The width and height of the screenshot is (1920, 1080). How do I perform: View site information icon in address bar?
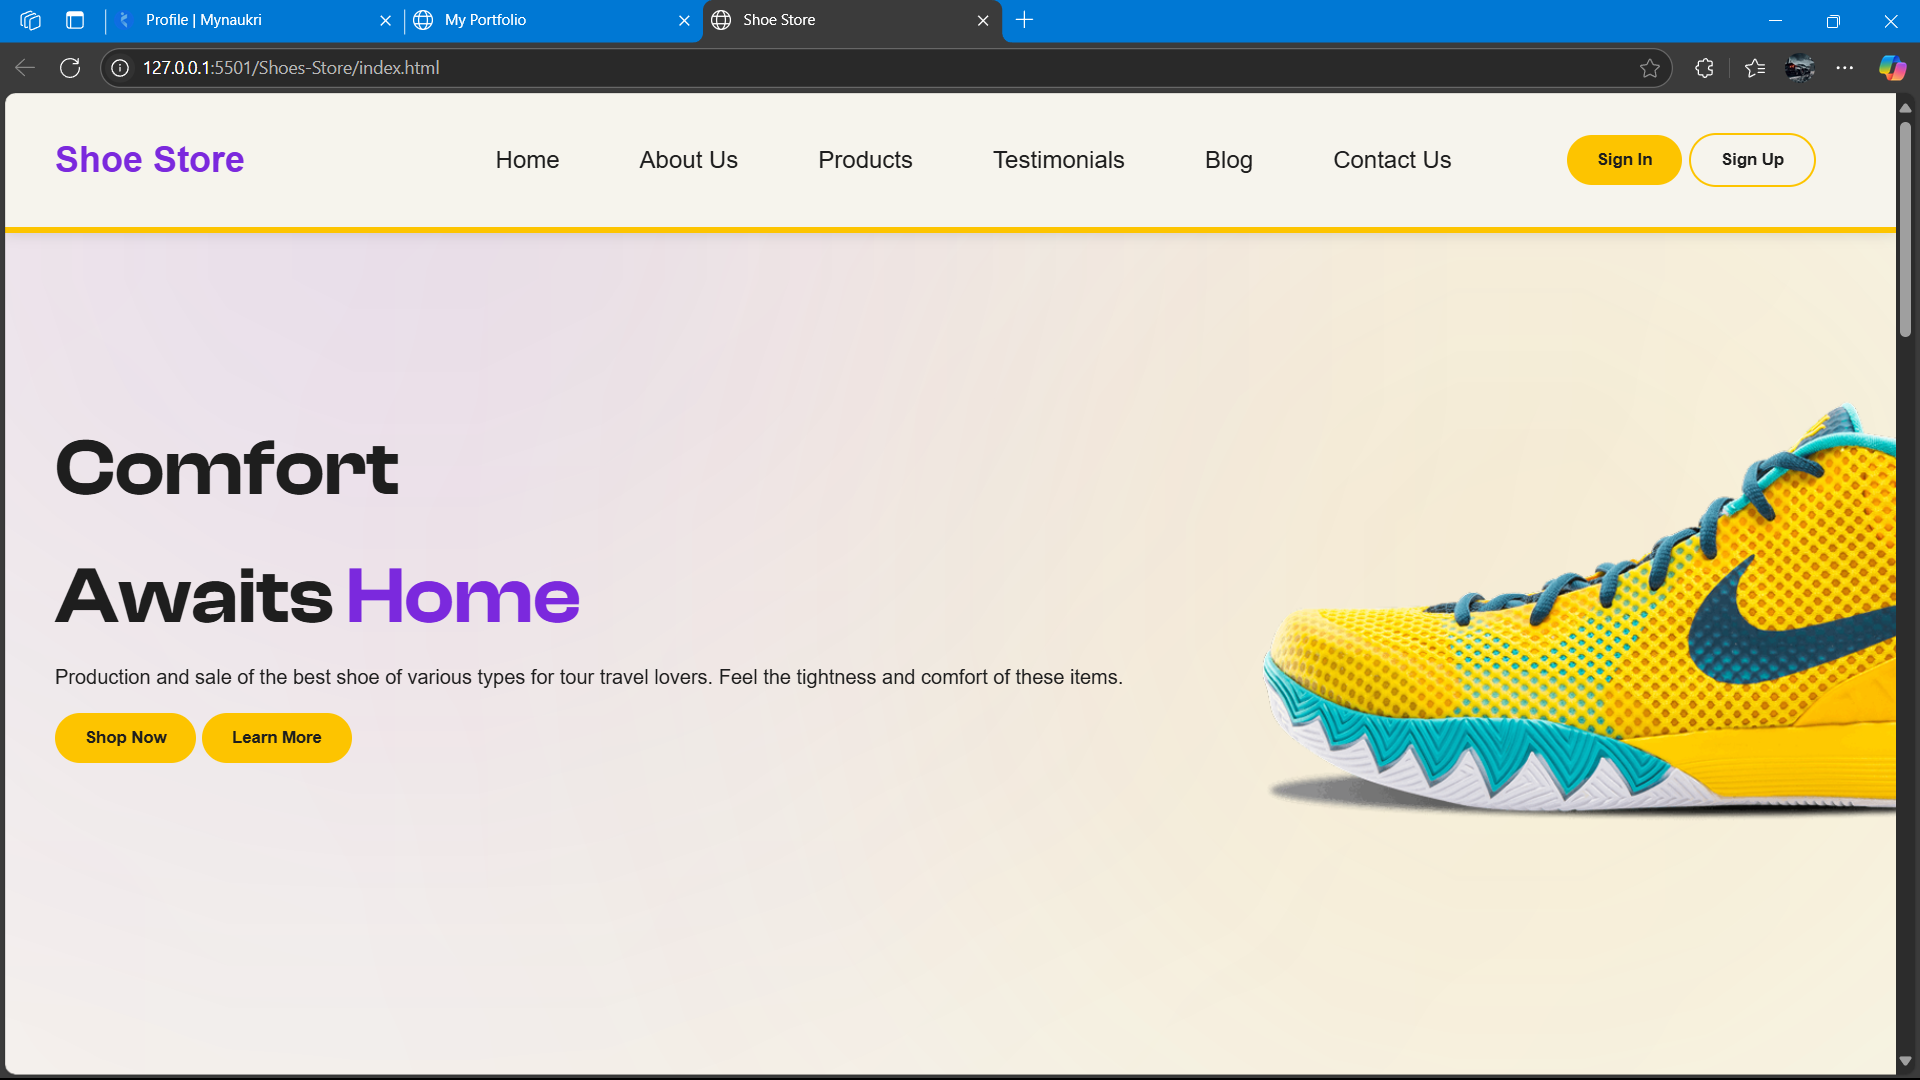coord(120,68)
